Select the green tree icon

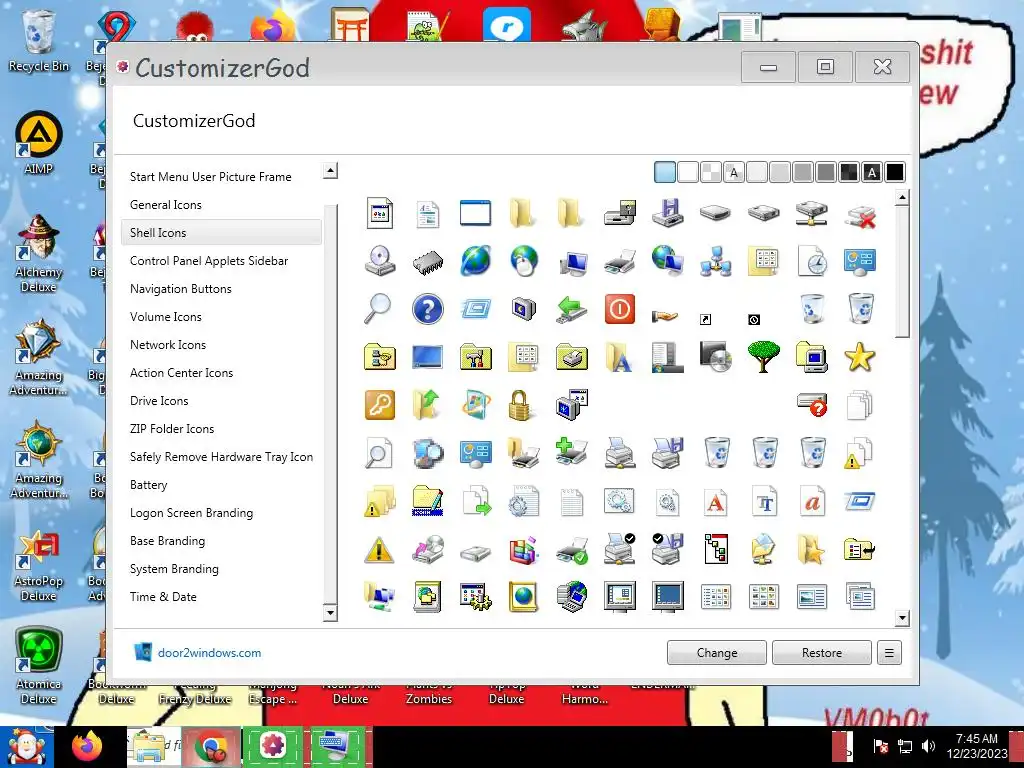point(763,357)
